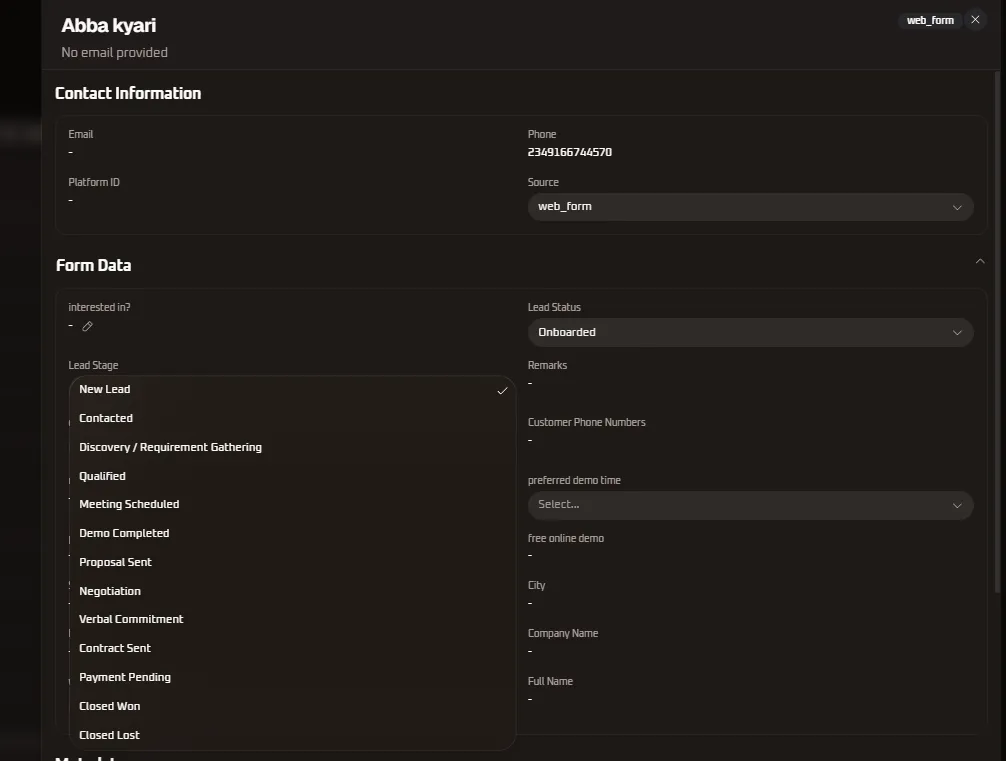
Task: Click the Lead Stage label
Action: point(93,365)
